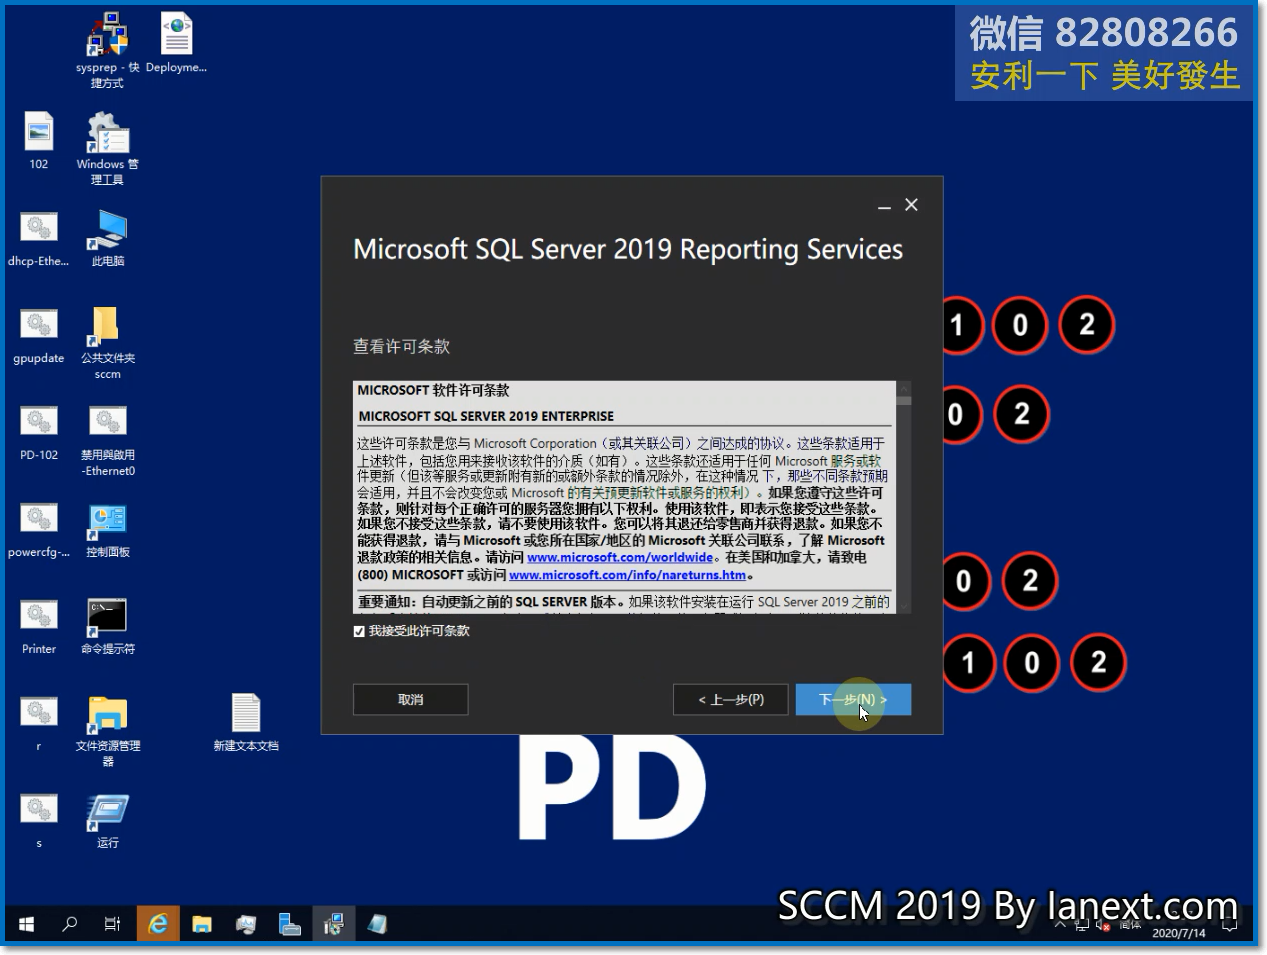Click the license text scrollbar thumb
This screenshot has height=955, width=1267.
pos(904,400)
